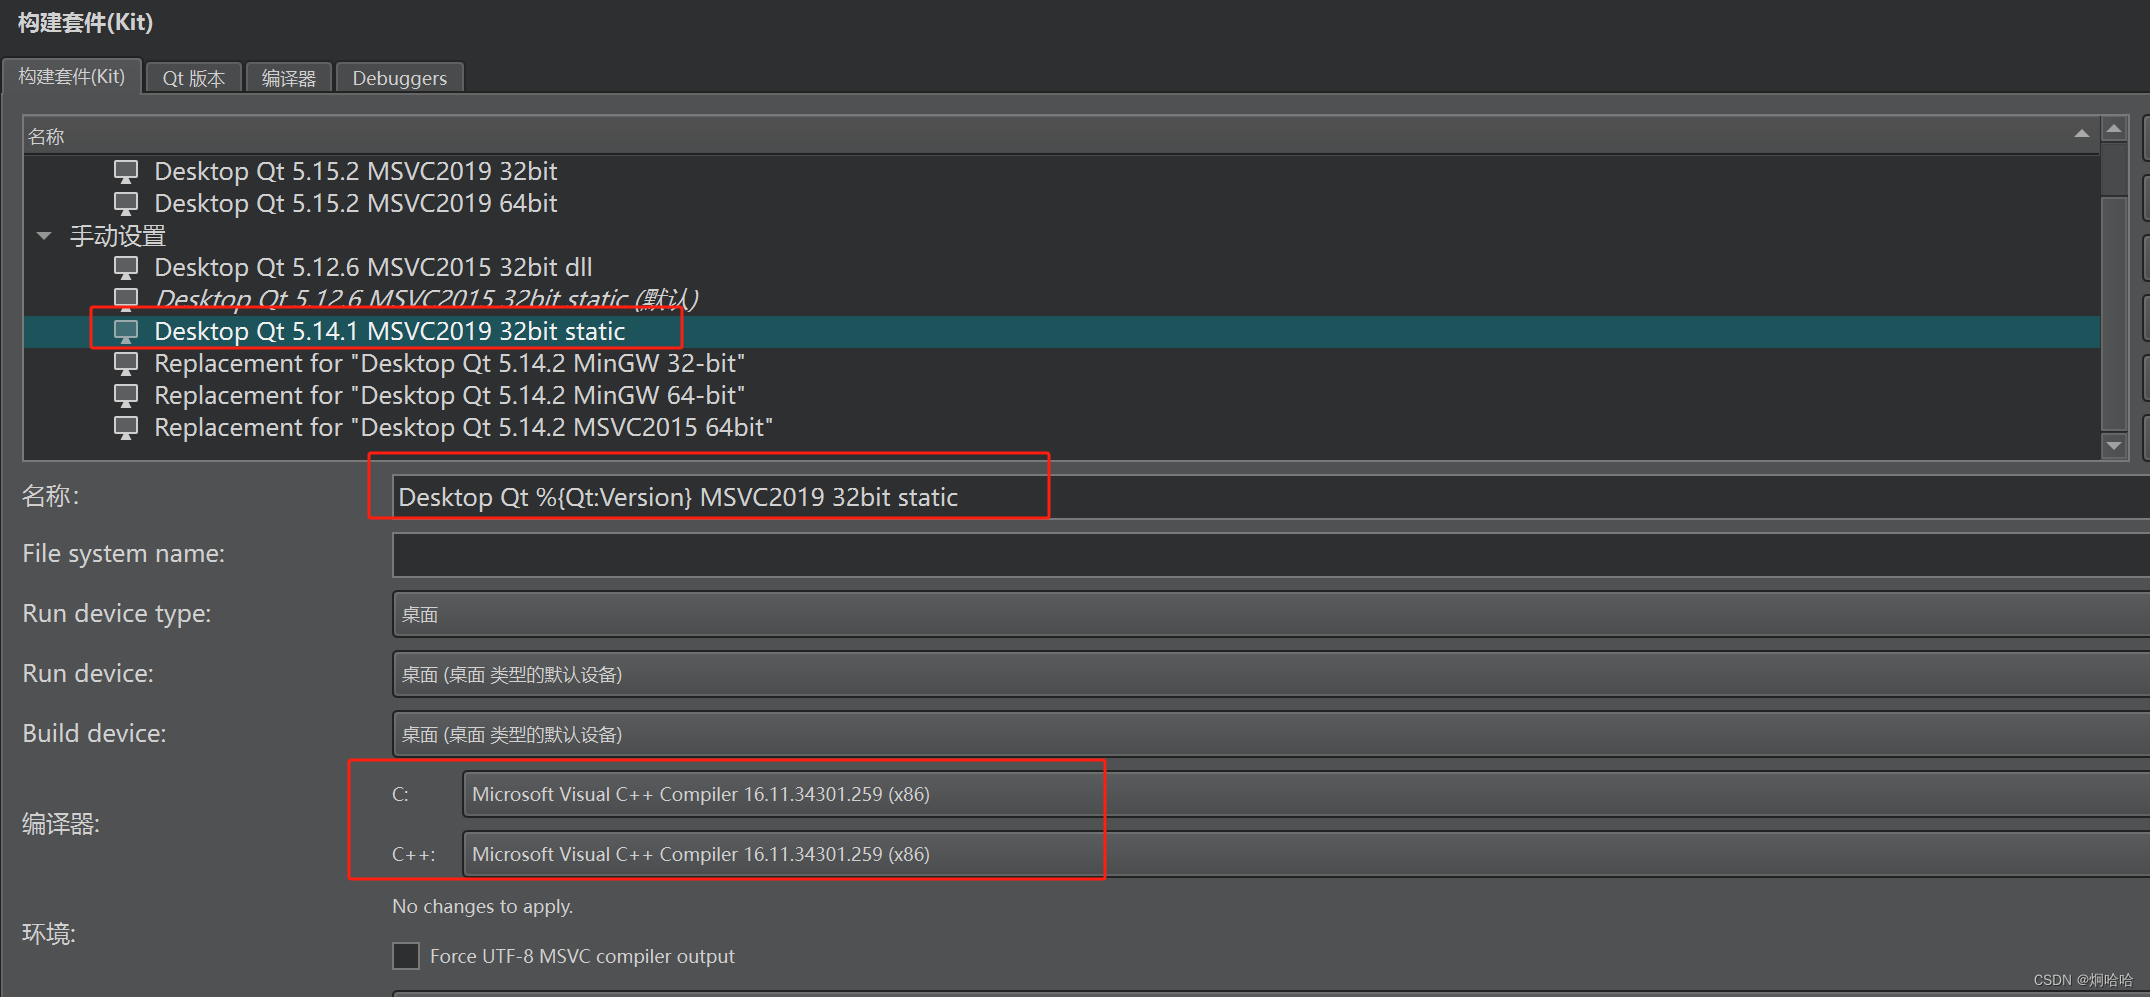Click the File system name field
2150x997 pixels.
(x=1270, y=555)
